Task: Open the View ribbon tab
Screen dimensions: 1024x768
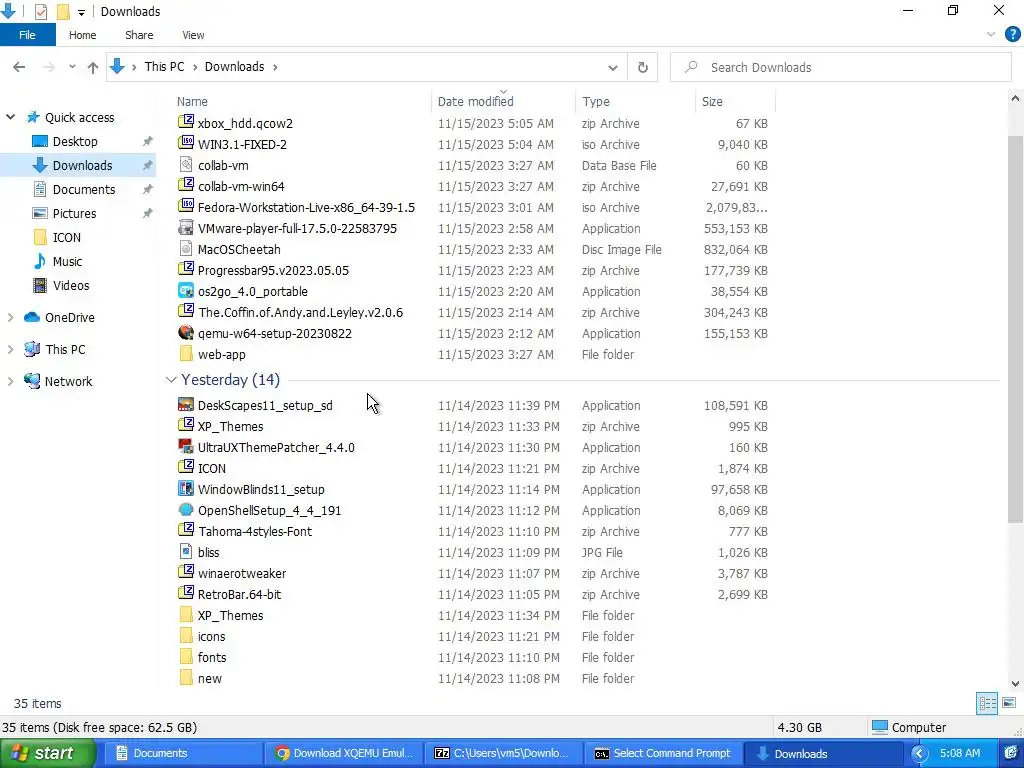Action: pos(193,35)
